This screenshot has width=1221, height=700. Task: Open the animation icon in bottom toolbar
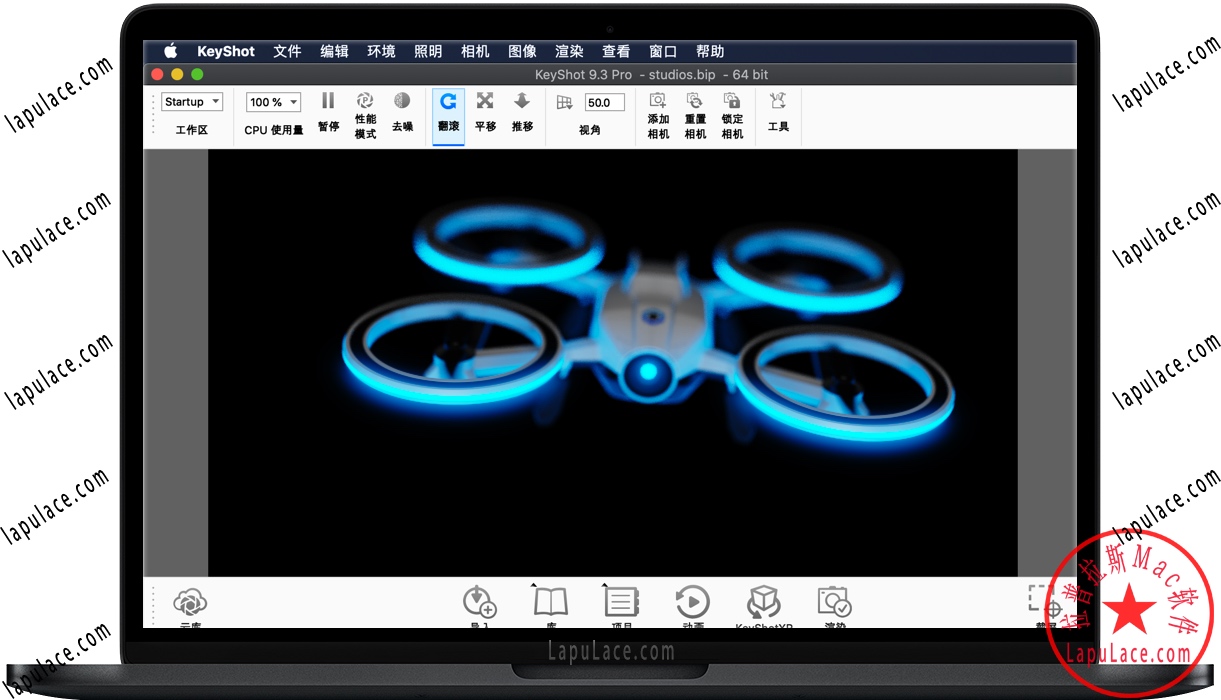(x=692, y=602)
